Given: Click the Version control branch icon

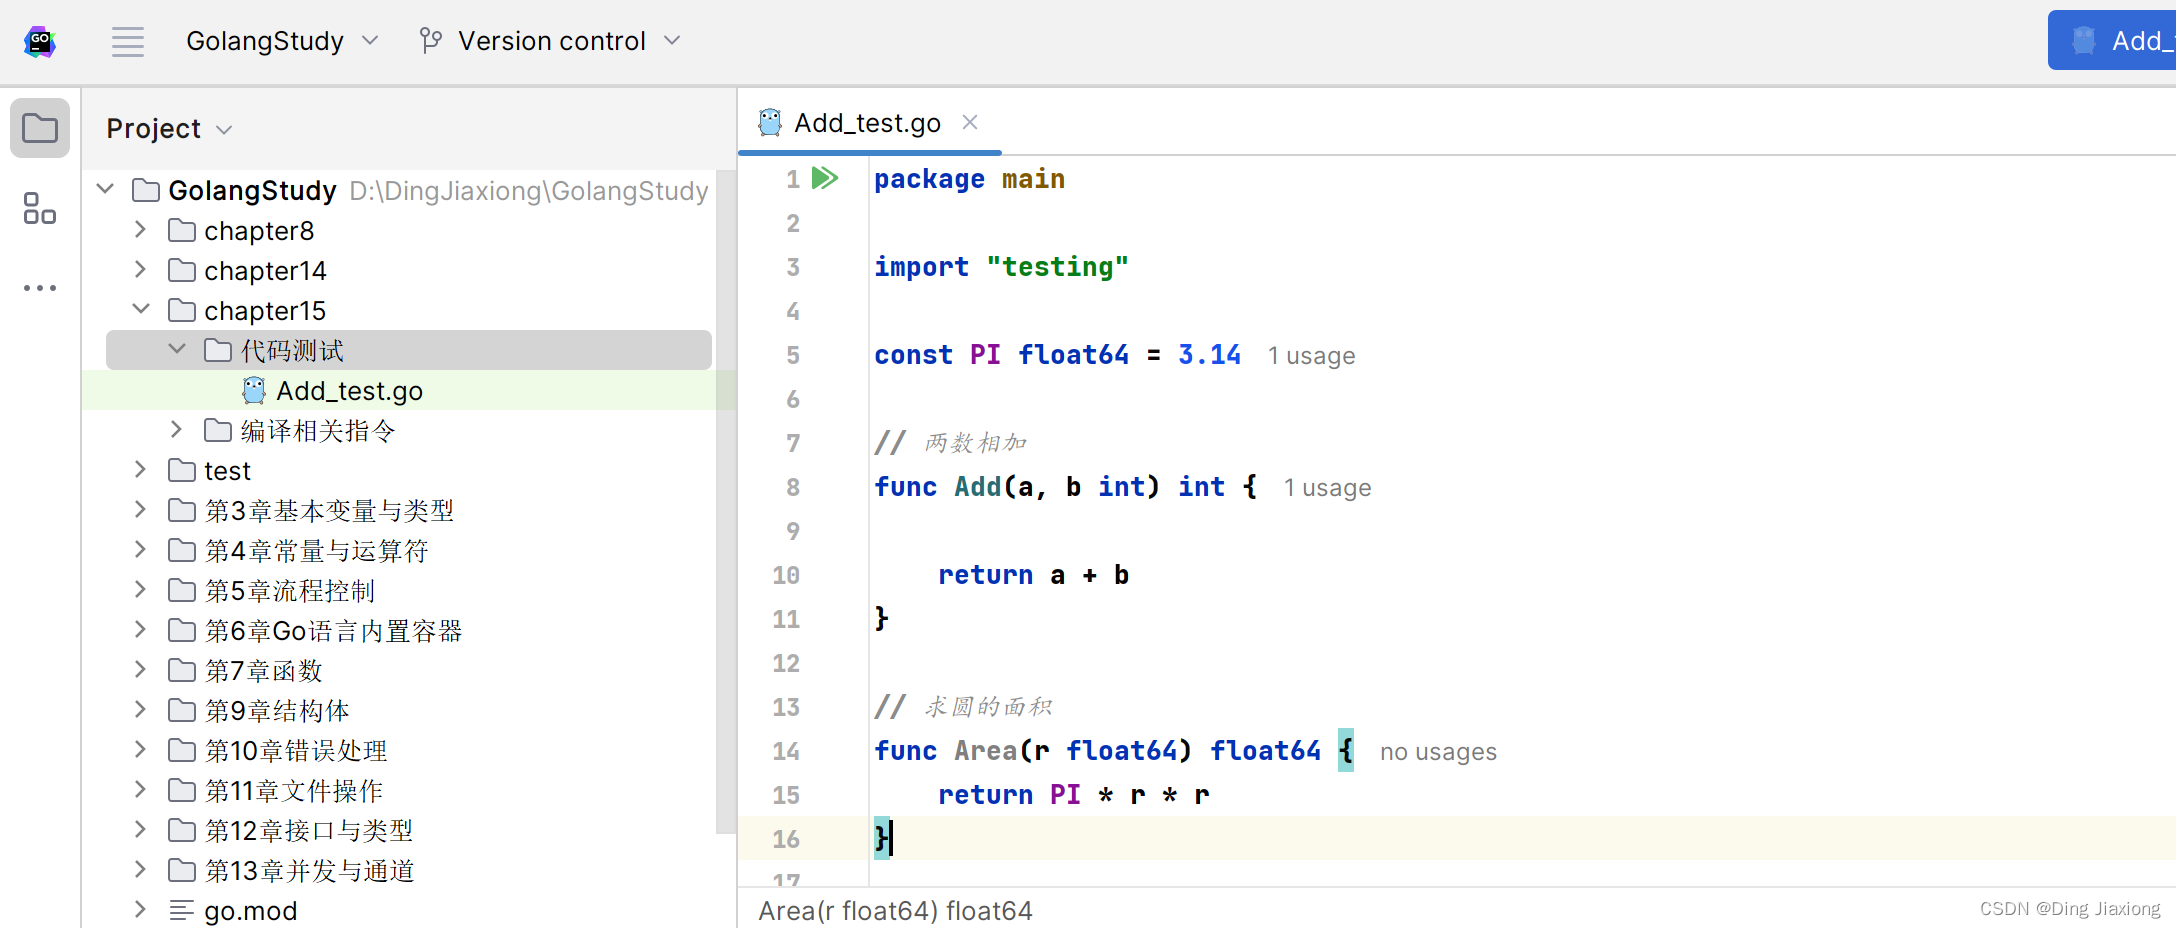Looking at the screenshot, I should point(431,41).
